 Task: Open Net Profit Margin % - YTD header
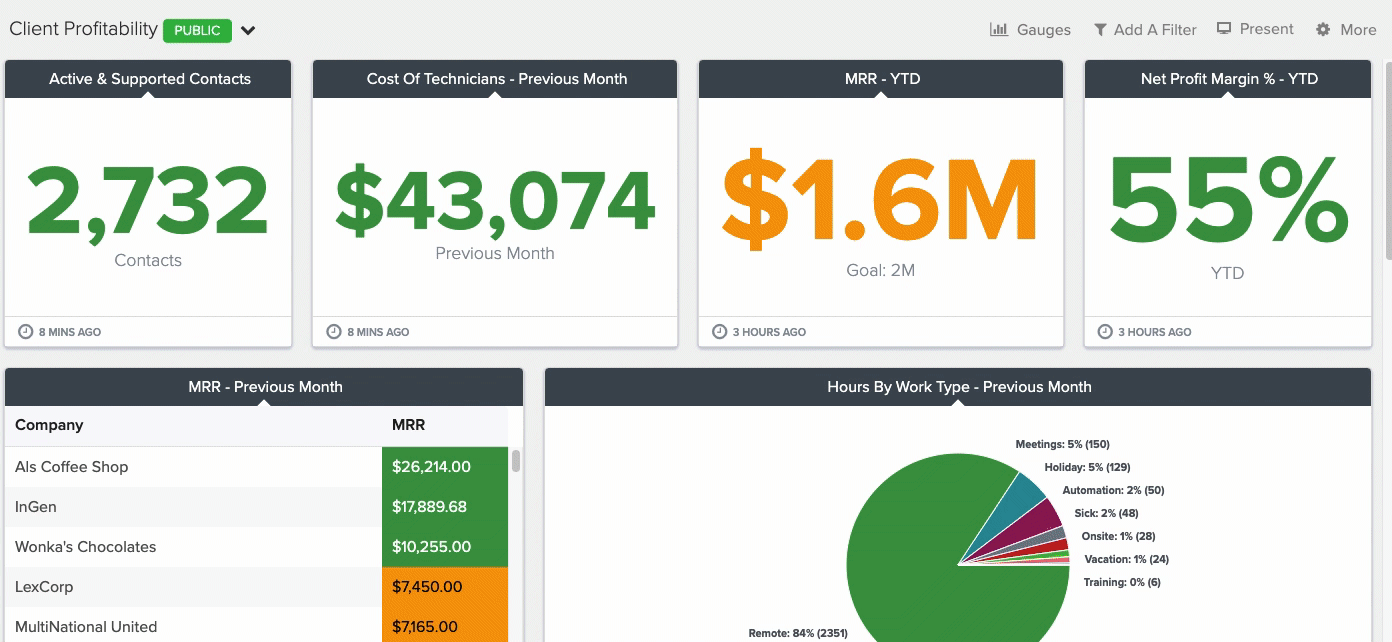[1227, 79]
